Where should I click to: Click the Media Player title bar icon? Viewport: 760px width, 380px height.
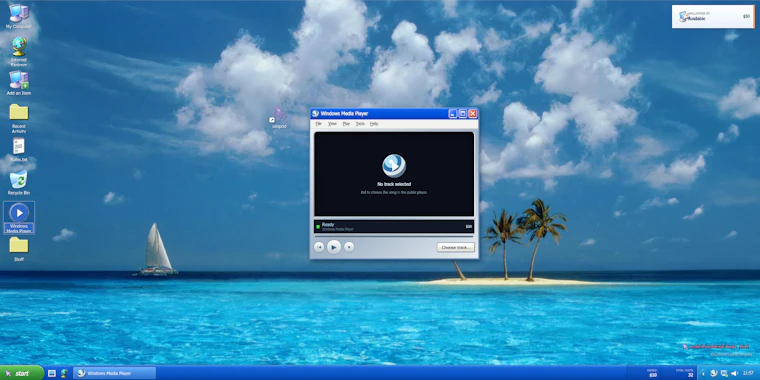(316, 113)
